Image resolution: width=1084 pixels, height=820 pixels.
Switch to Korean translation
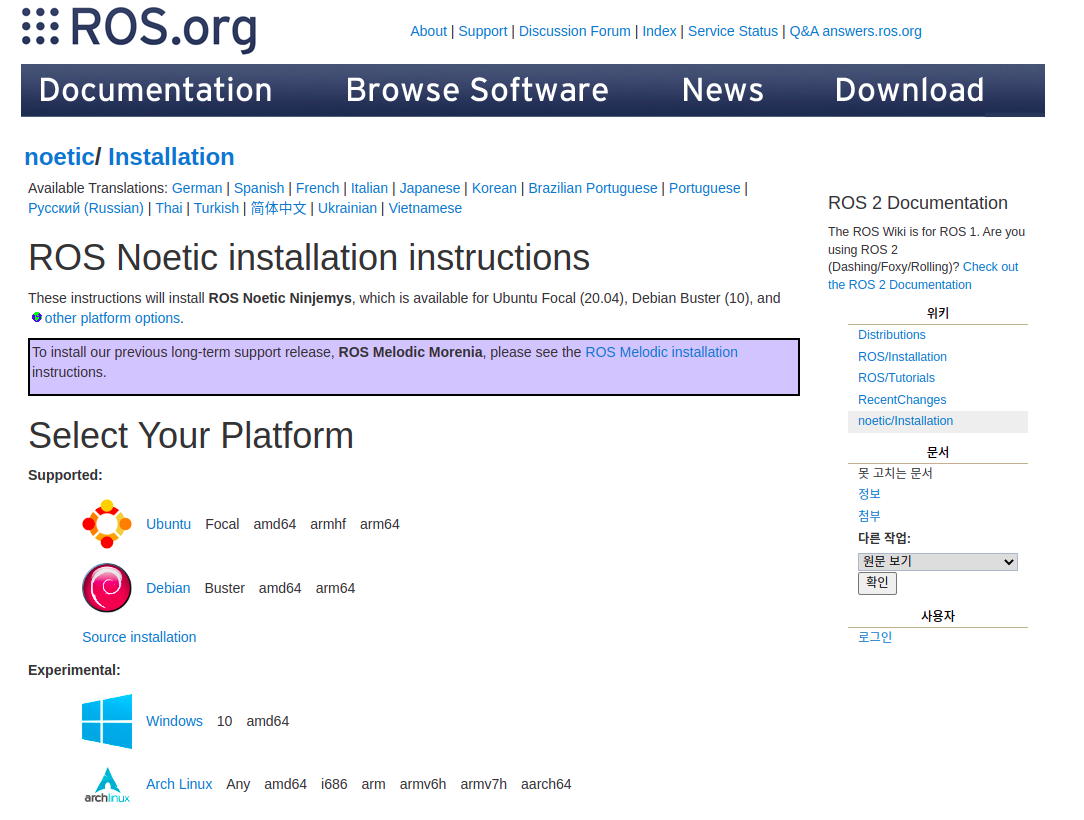coord(494,188)
